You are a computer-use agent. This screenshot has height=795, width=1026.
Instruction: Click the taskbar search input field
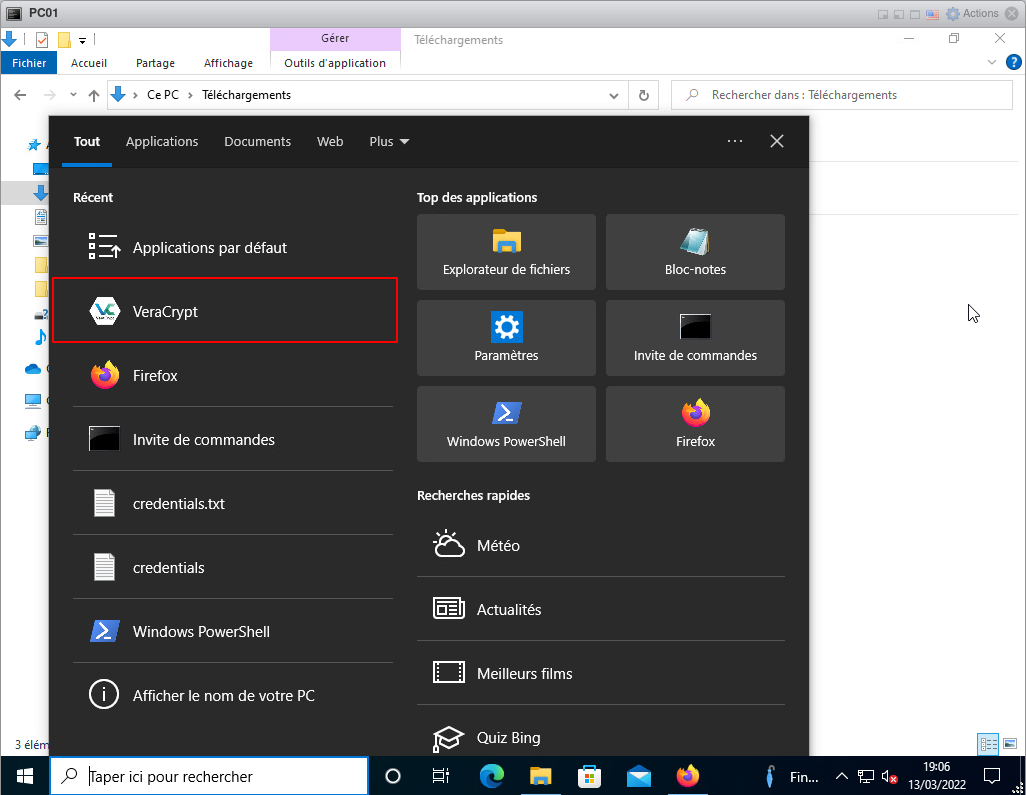click(x=220, y=776)
